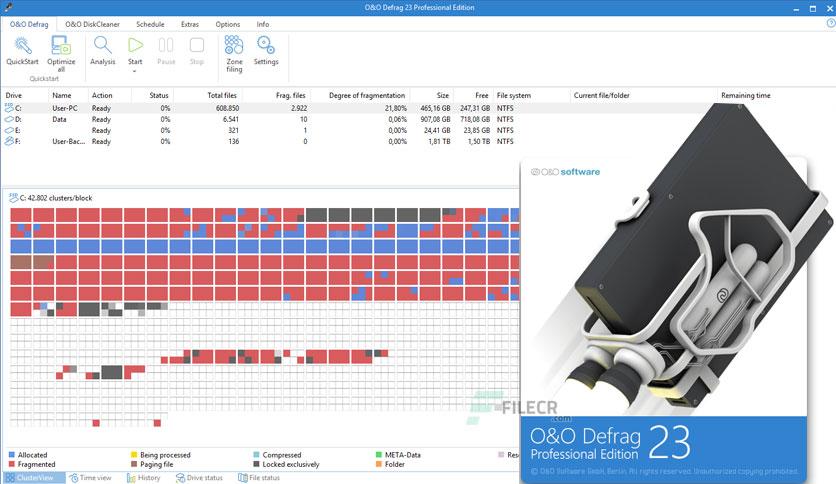Click the Stop icon
The height and width of the screenshot is (484, 836).
click(x=197, y=46)
